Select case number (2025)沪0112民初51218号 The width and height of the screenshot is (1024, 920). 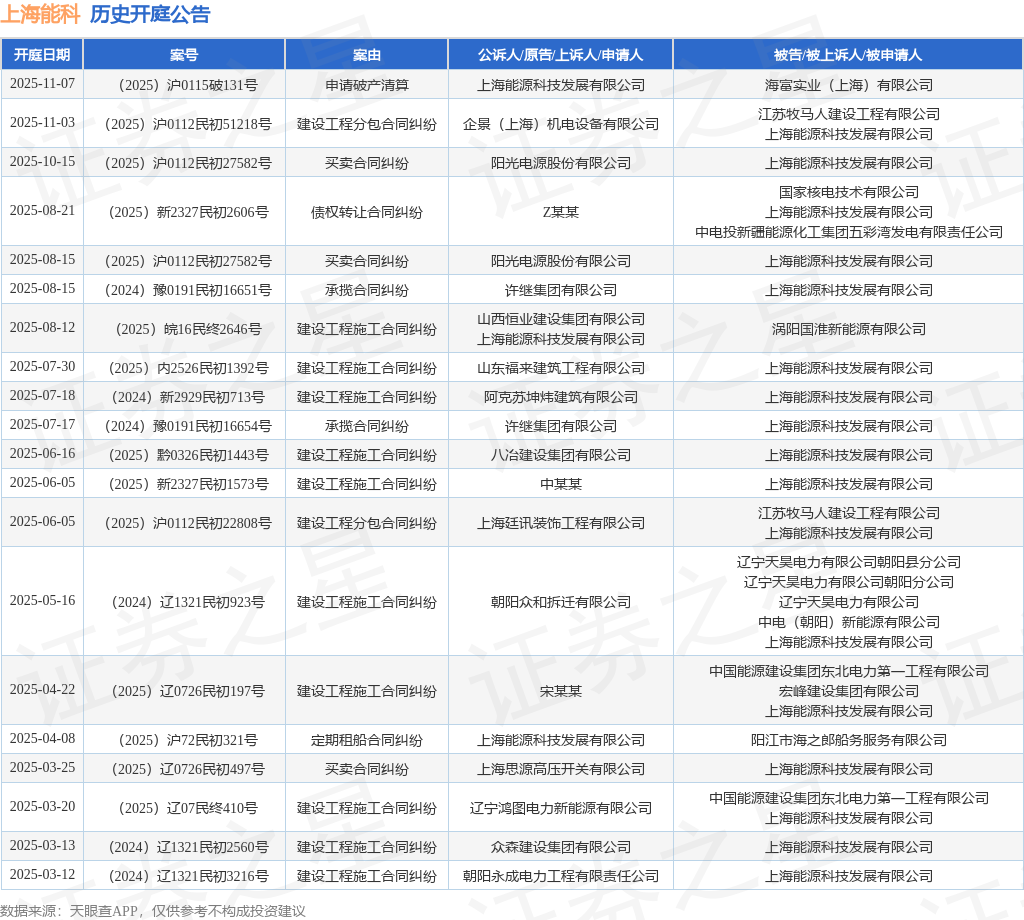pos(184,124)
